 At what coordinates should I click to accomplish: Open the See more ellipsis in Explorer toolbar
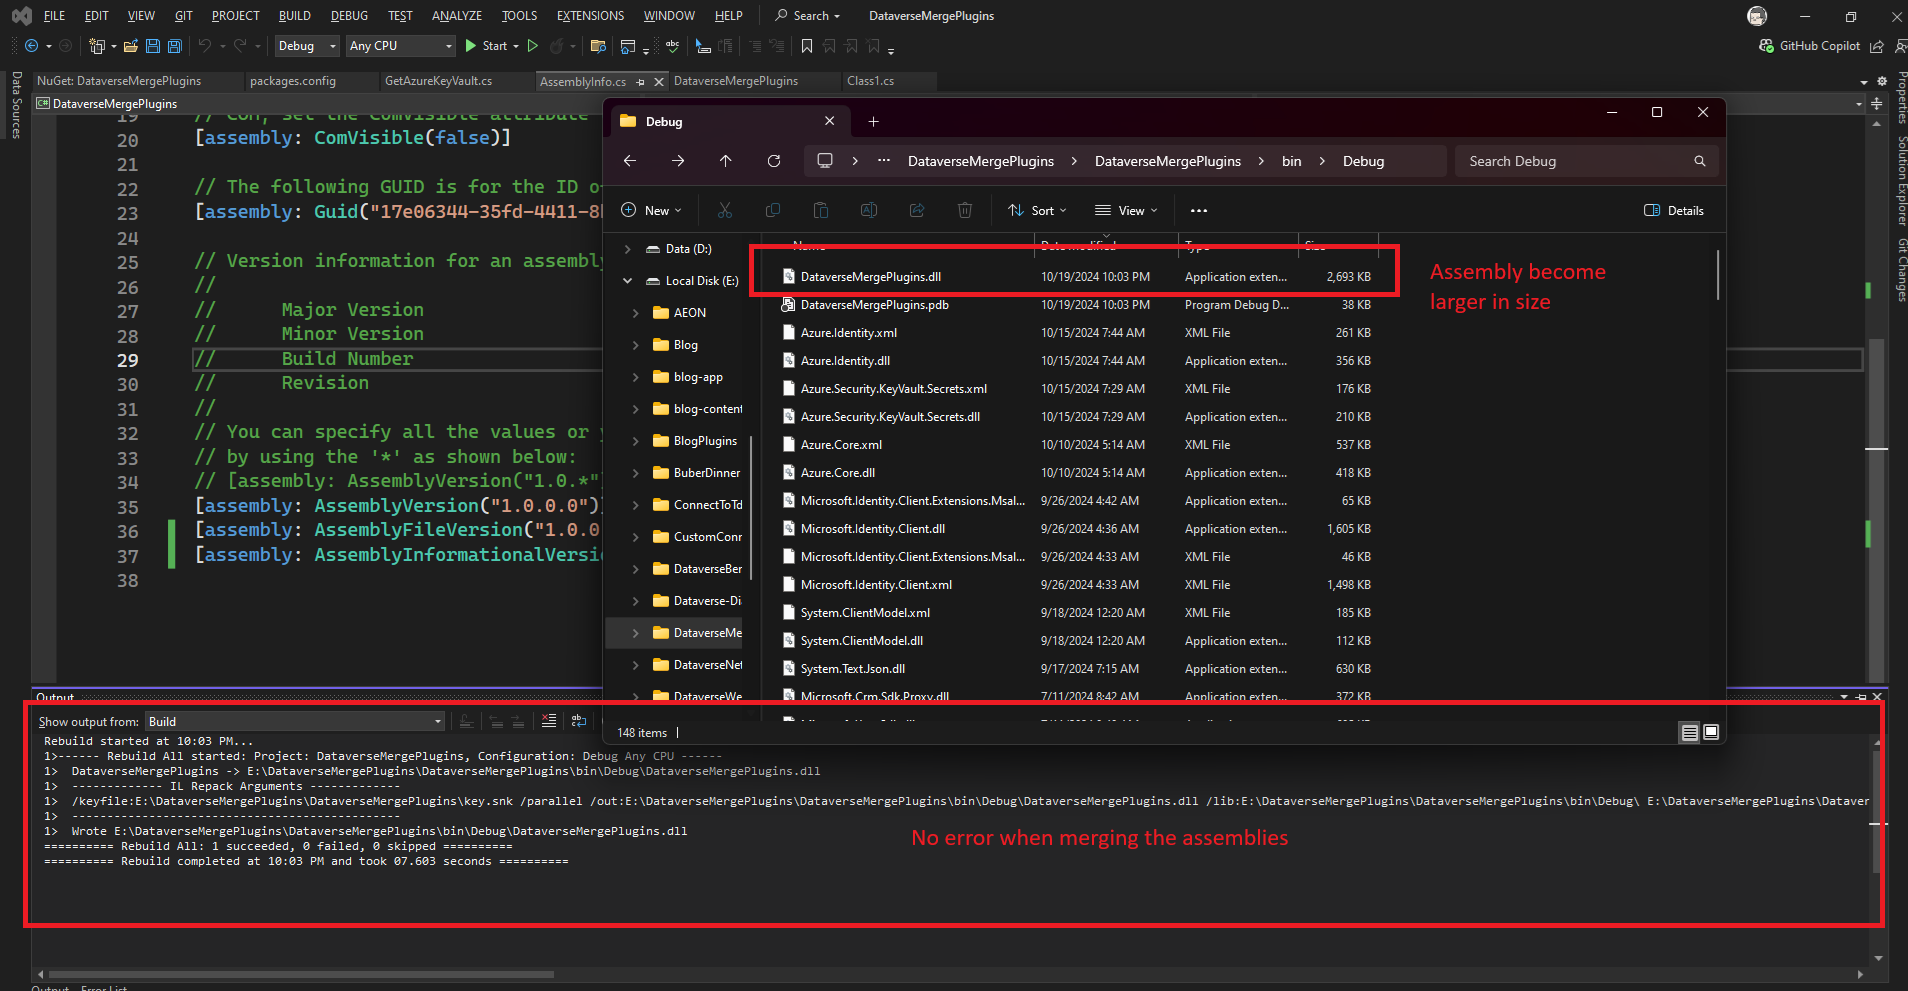[x=1199, y=210]
